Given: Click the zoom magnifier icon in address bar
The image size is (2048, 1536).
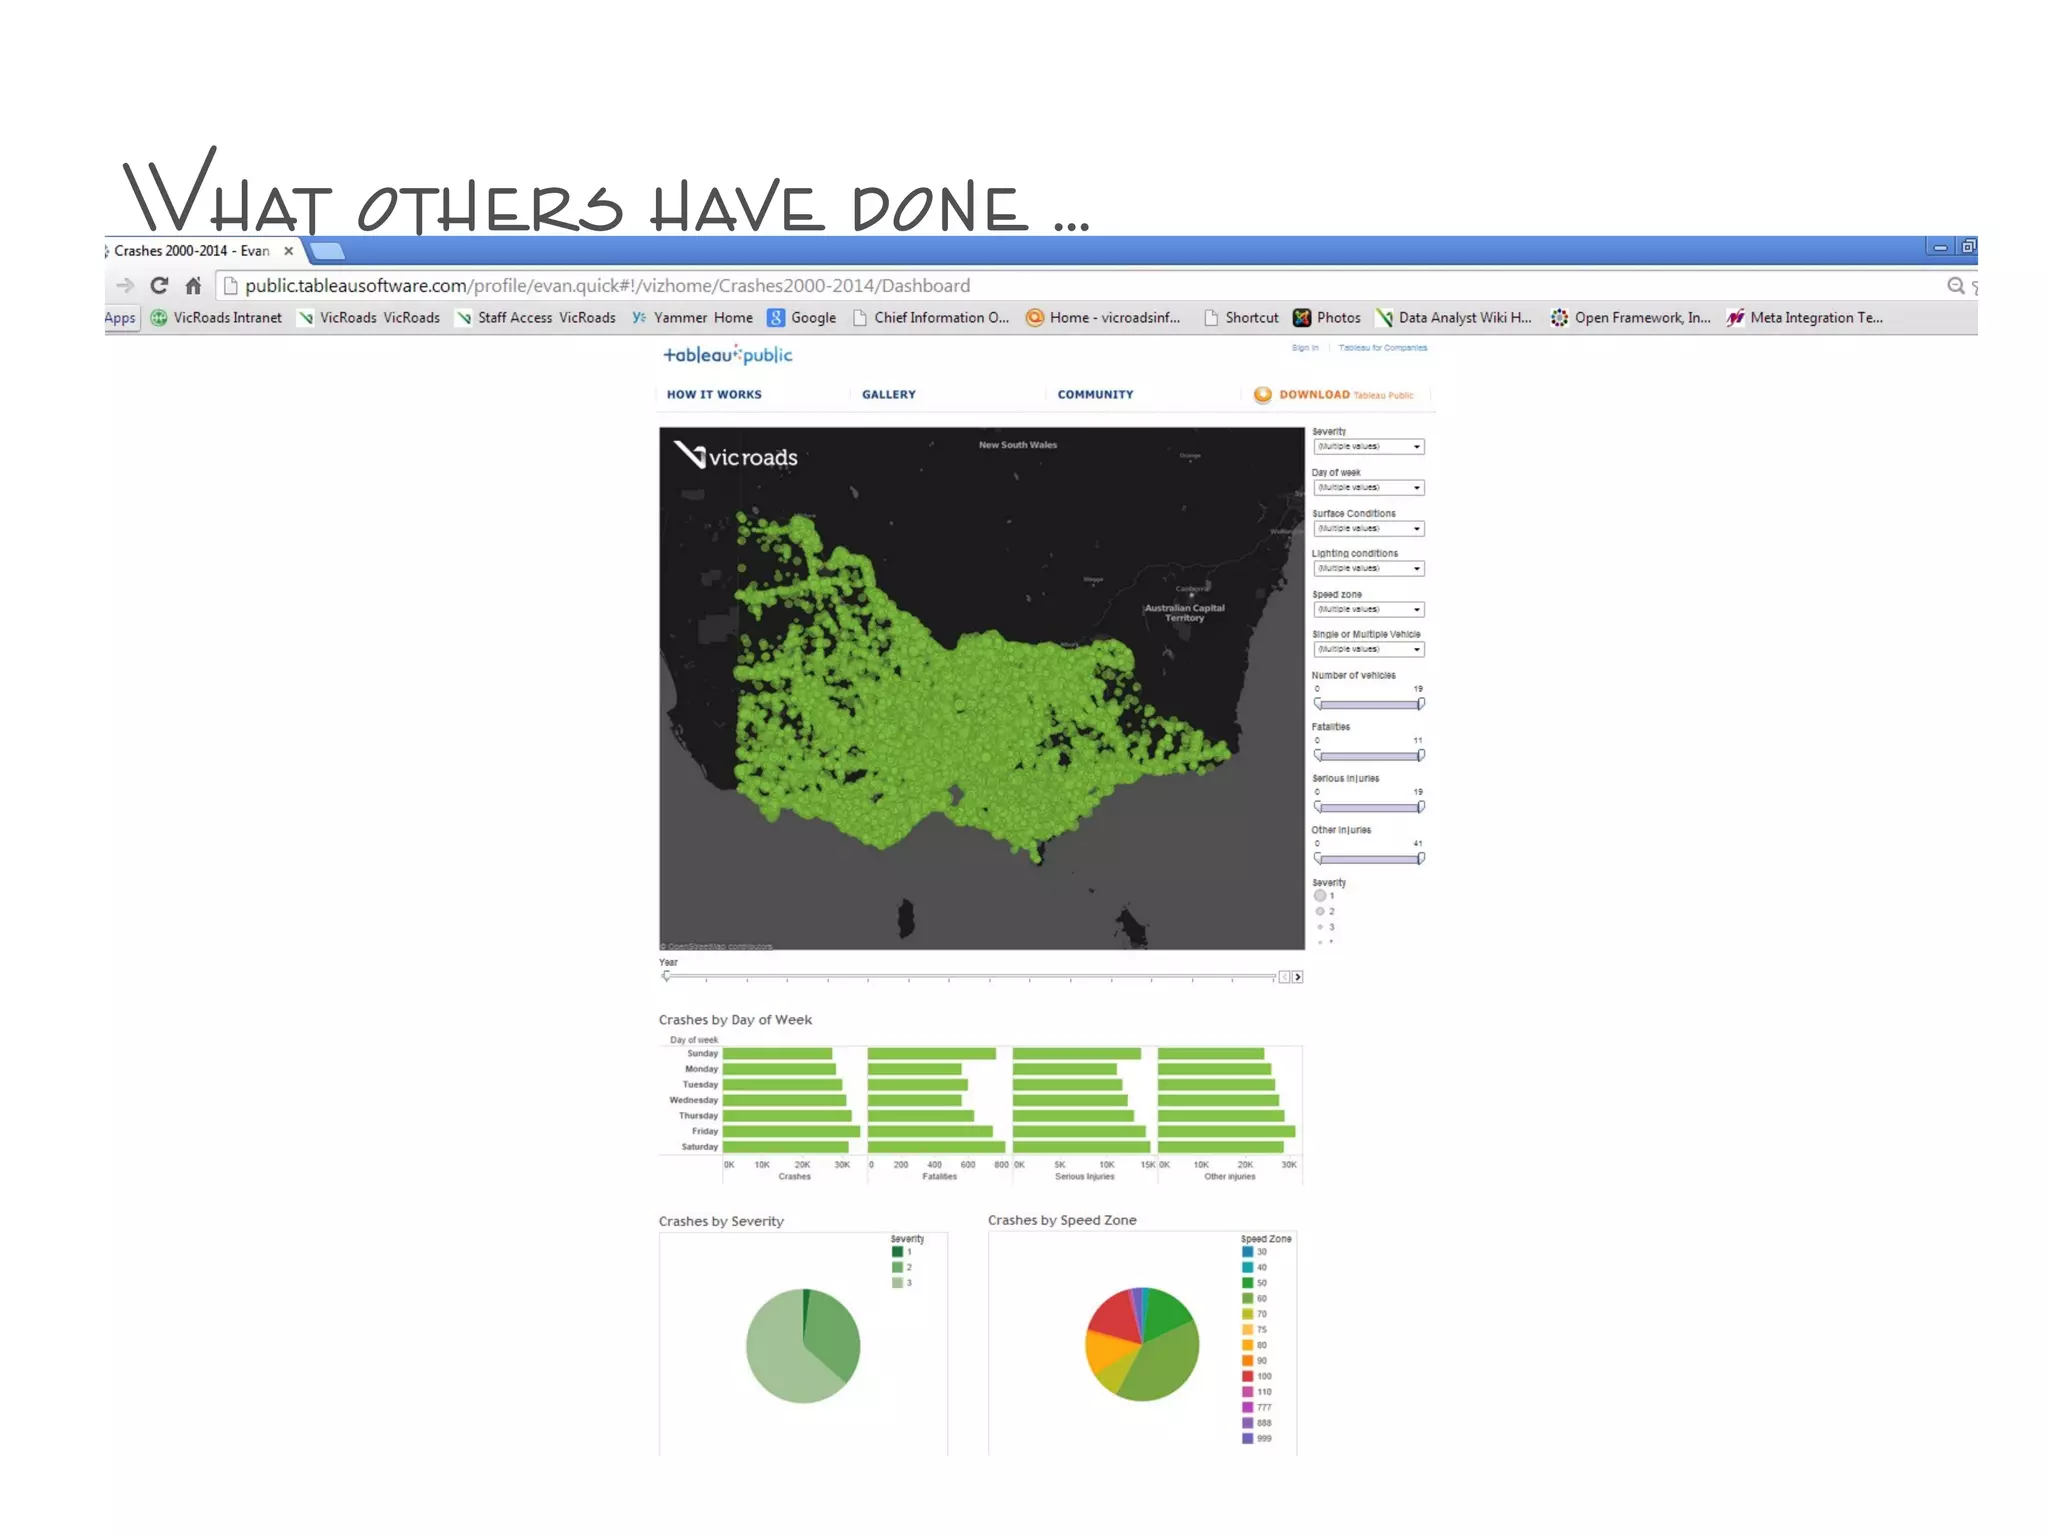Looking at the screenshot, I should 1955,286.
